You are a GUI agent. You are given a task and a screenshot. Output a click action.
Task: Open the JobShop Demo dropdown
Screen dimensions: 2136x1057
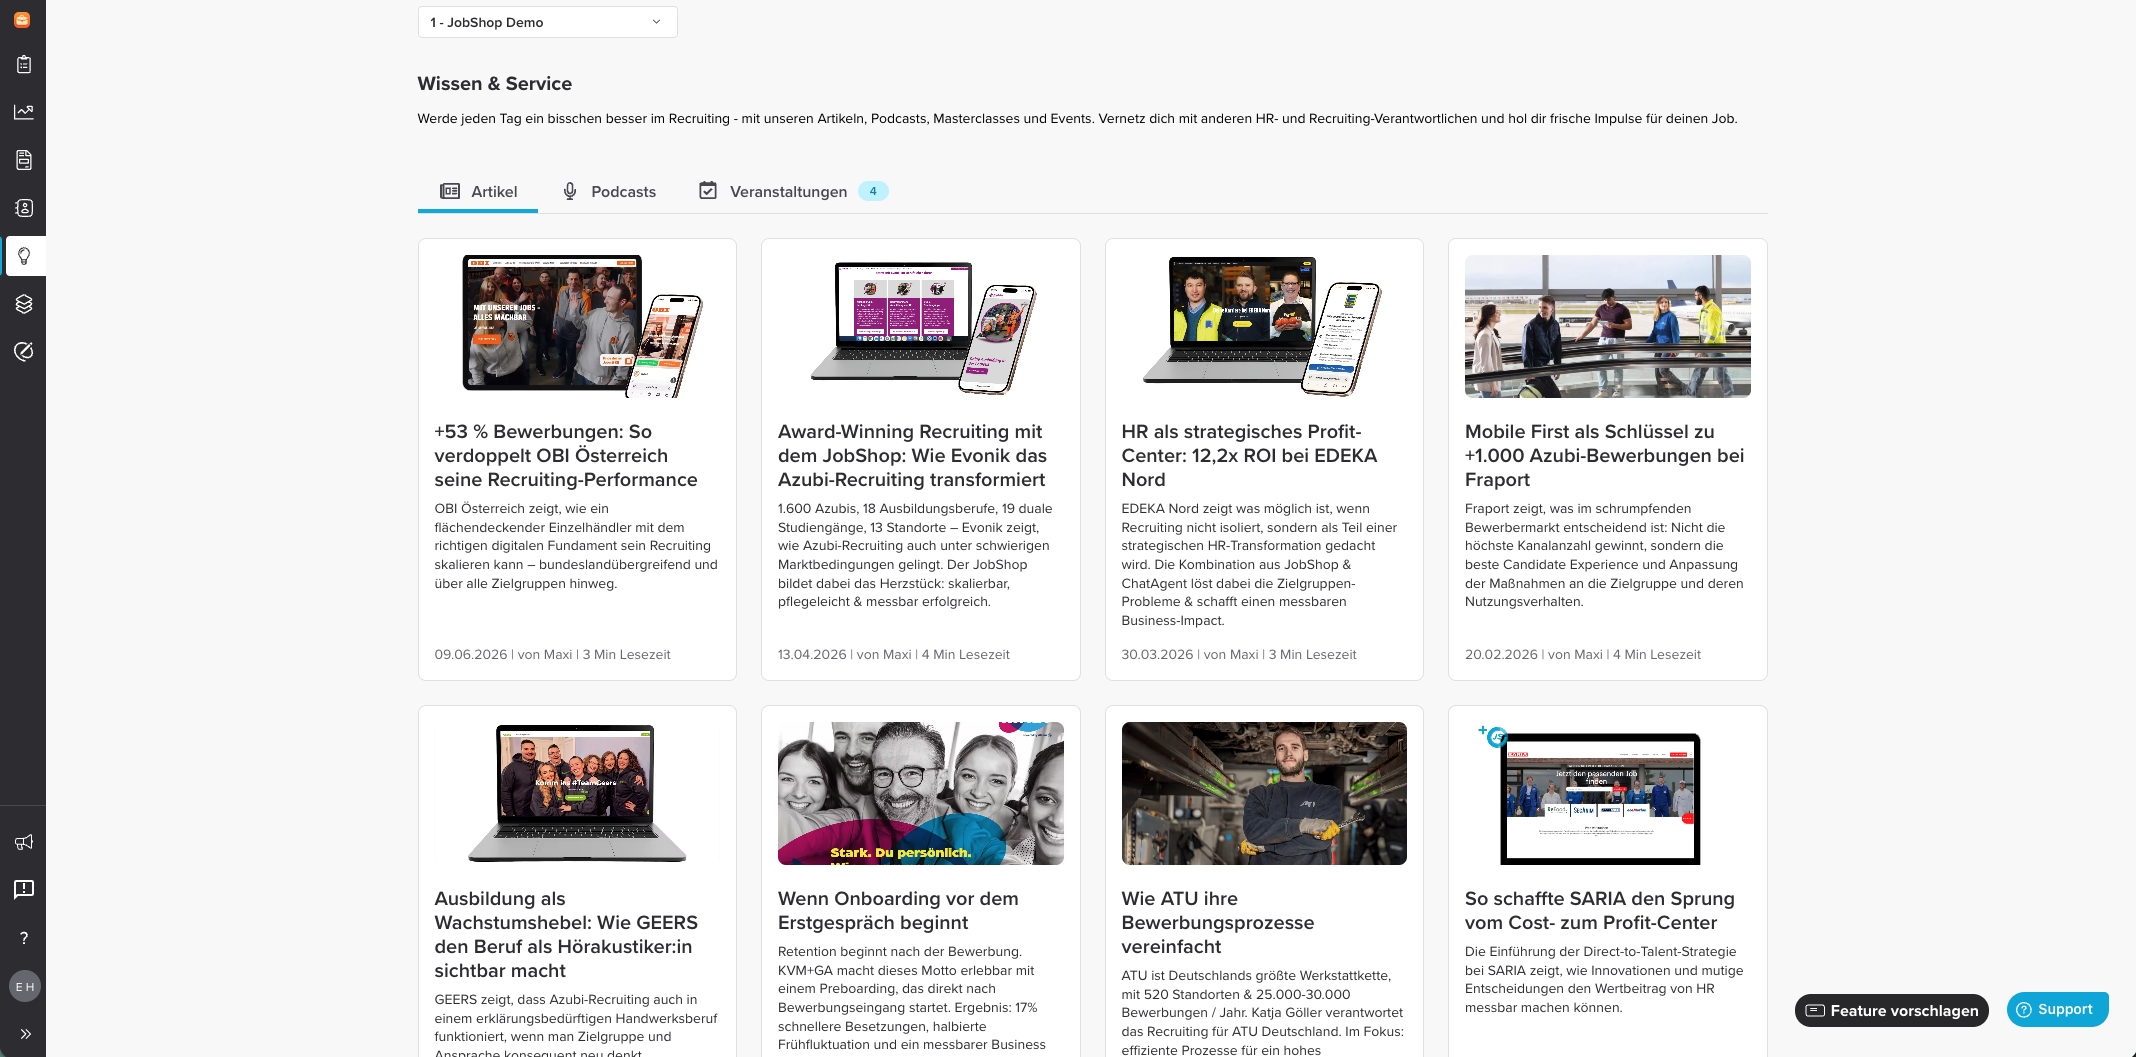[547, 22]
